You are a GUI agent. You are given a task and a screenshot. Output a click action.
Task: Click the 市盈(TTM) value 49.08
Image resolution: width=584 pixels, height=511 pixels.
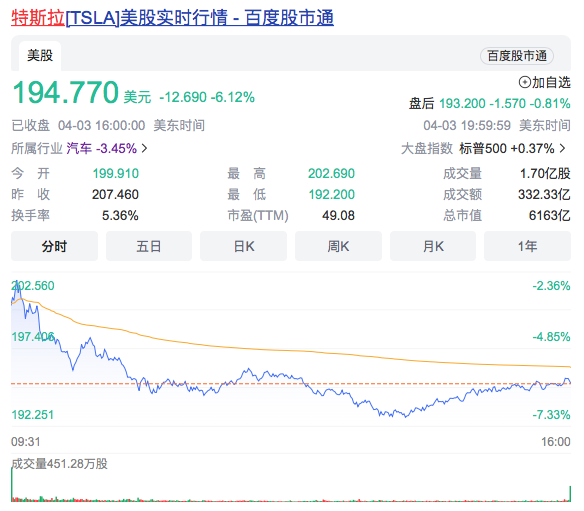coord(338,216)
